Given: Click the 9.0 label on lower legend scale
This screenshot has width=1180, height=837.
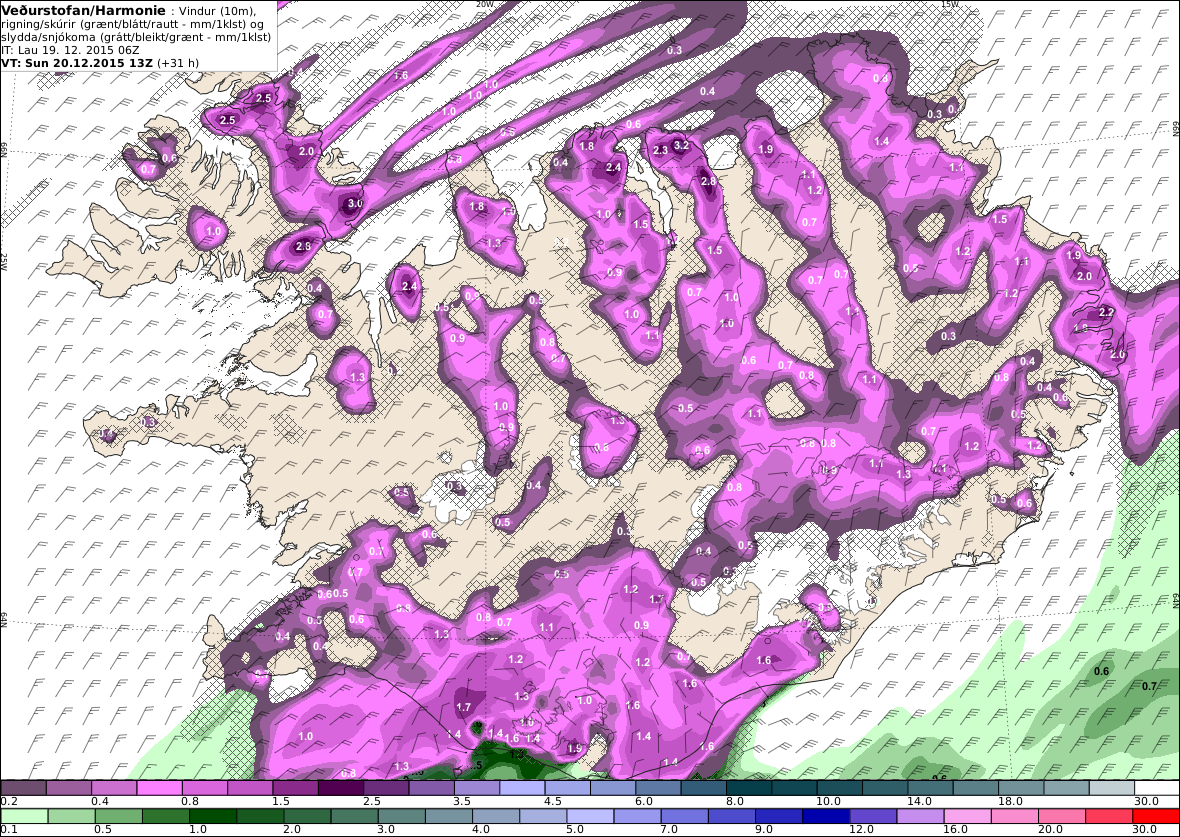Looking at the screenshot, I should 764,829.
